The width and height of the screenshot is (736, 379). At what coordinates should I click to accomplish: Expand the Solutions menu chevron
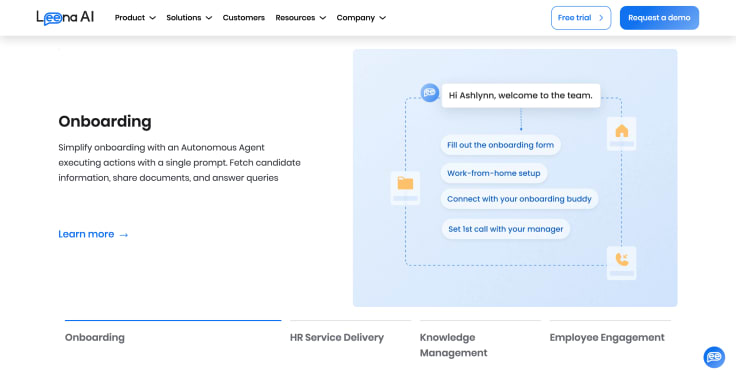[x=209, y=18]
